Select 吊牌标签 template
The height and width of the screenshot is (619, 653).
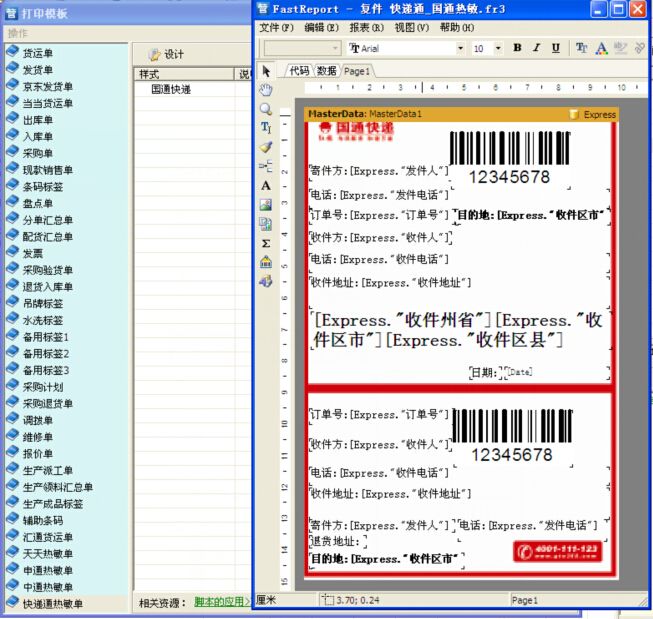point(42,303)
